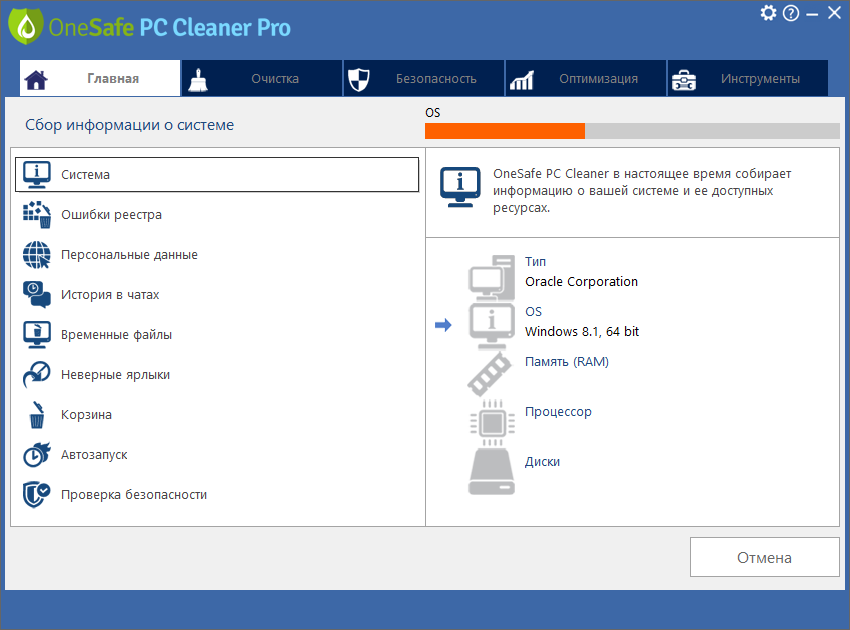Viewport: 850px width, 630px height.
Task: Click the Система monitor icon in list
Action: tap(37, 175)
